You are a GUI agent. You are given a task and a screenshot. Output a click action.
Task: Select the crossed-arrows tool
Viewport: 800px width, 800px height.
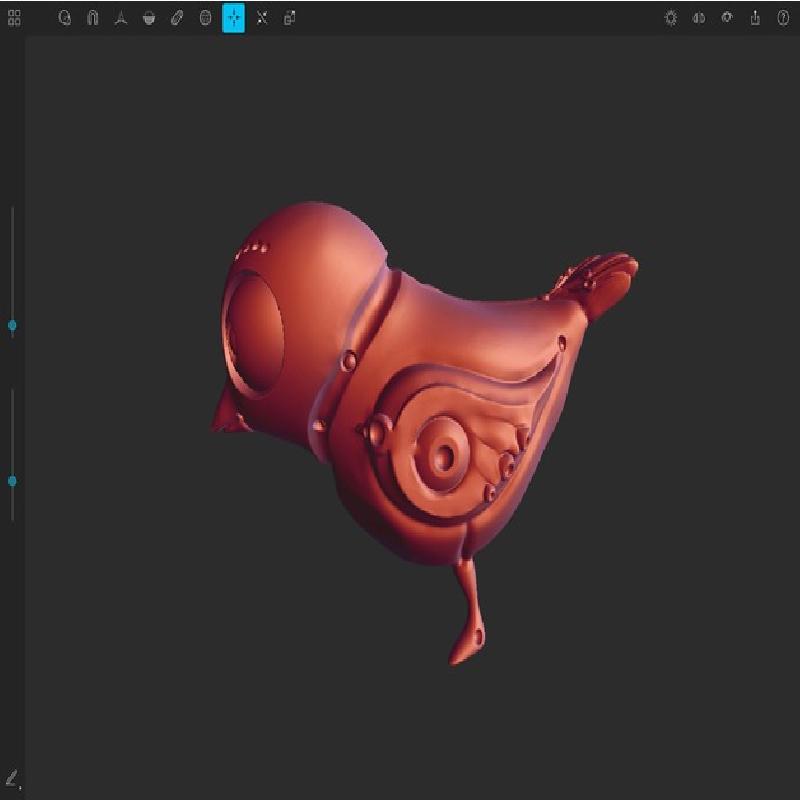(x=261, y=18)
